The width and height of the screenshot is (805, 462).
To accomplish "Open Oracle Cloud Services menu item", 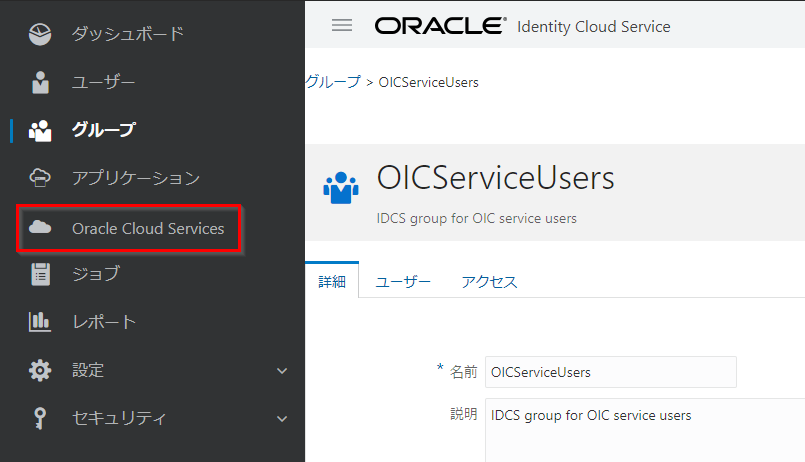I will click(148, 229).
